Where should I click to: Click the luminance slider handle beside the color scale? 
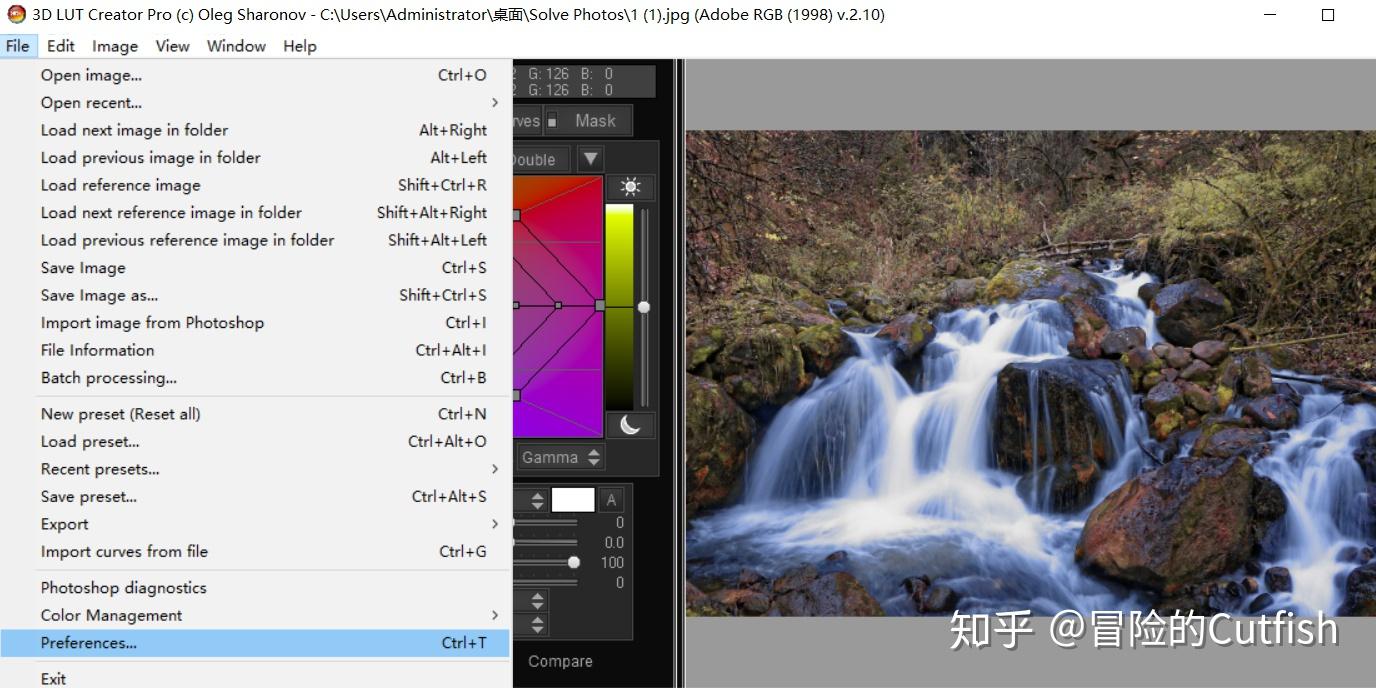coord(644,308)
